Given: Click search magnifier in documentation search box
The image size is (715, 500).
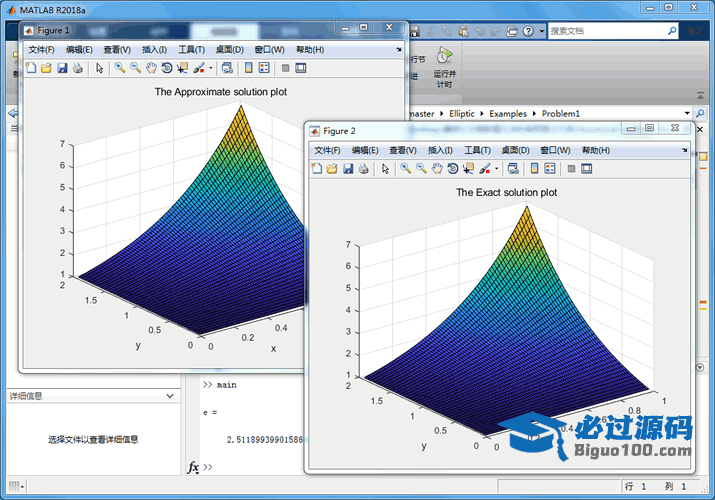Looking at the screenshot, I should click(672, 31).
